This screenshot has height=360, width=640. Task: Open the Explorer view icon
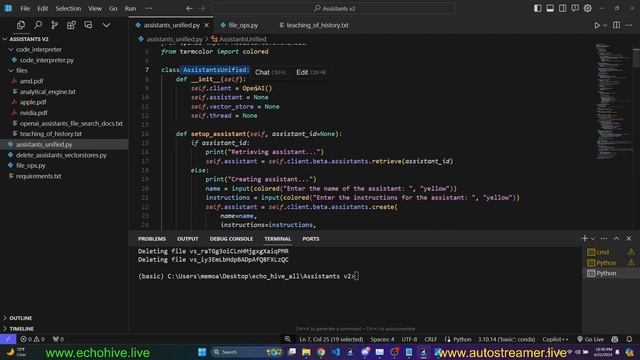point(21,25)
